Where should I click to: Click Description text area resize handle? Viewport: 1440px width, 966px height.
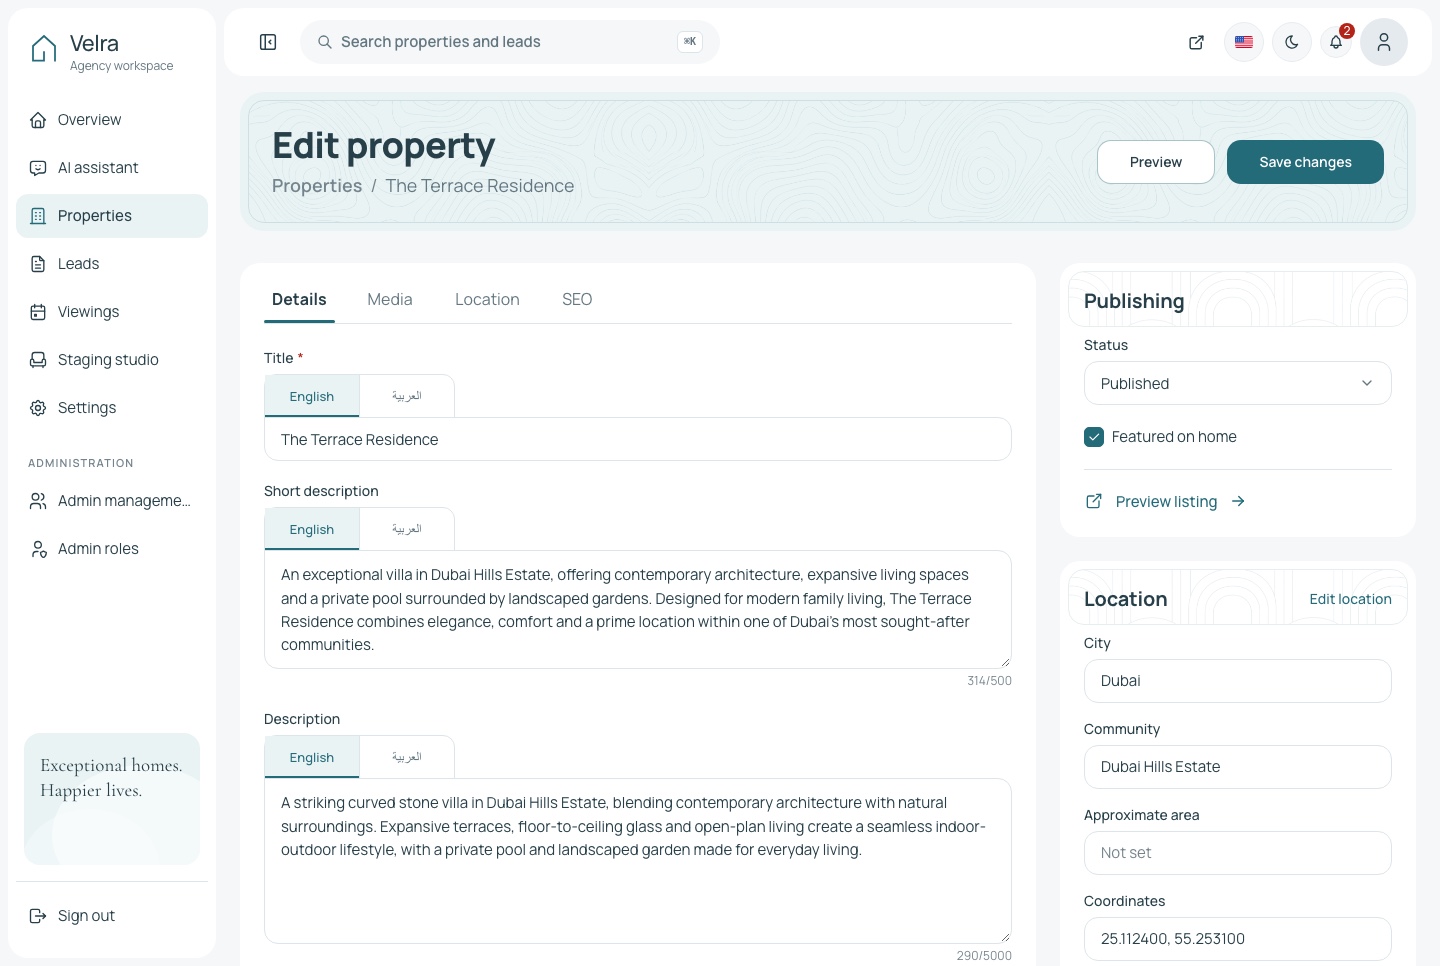click(1005, 937)
